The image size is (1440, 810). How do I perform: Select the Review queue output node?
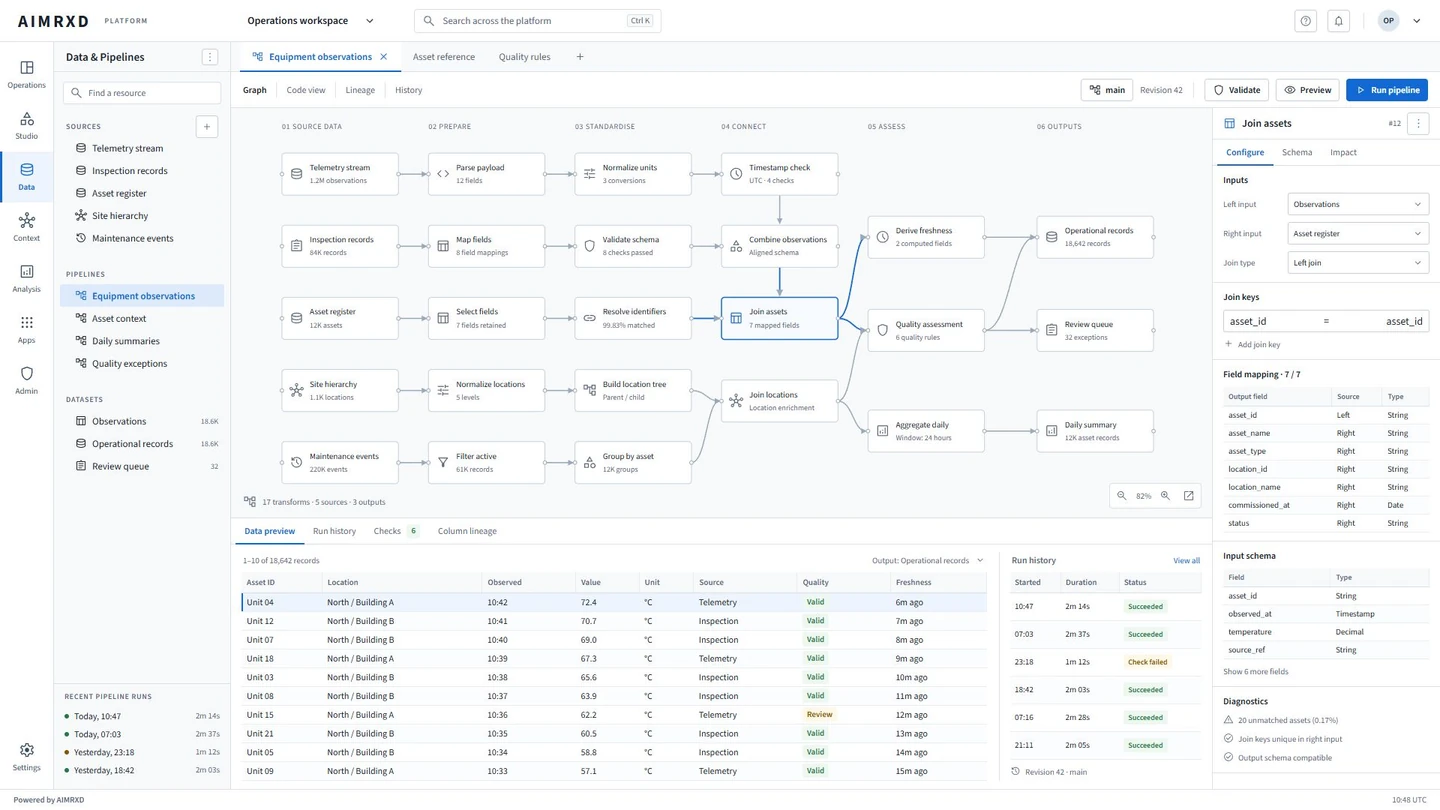(1095, 330)
